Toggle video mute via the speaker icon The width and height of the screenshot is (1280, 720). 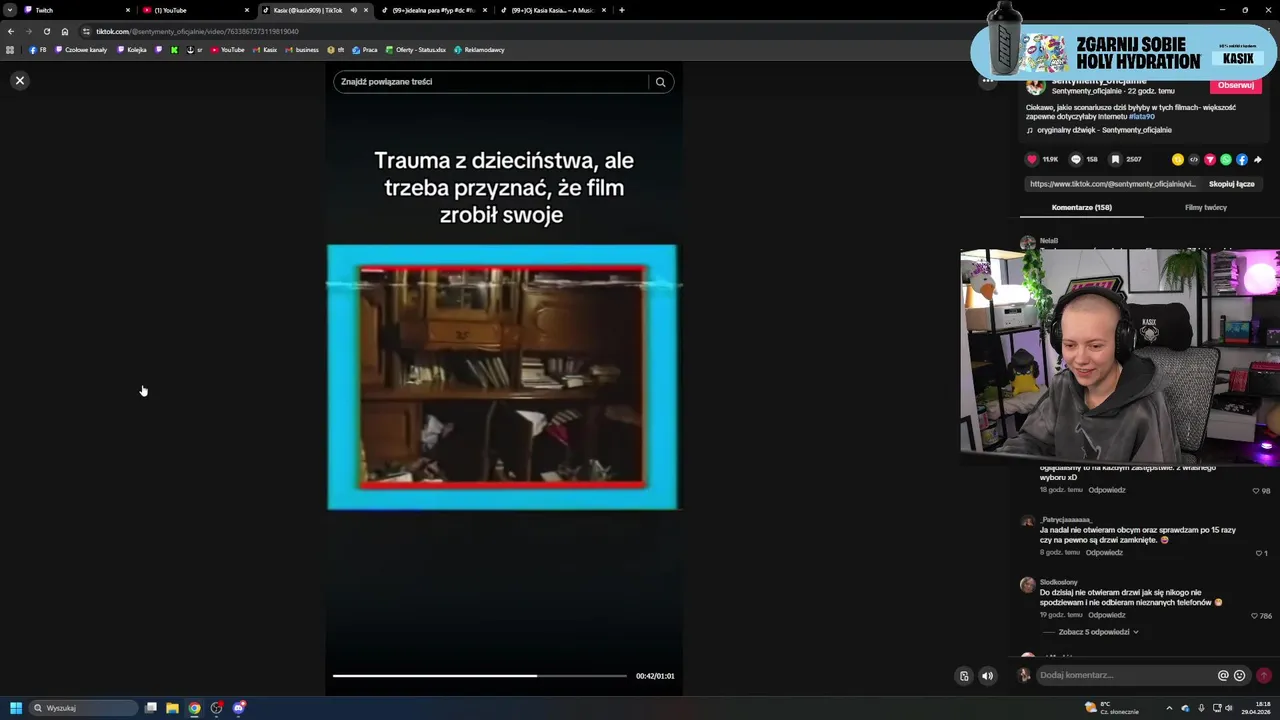coord(987,676)
